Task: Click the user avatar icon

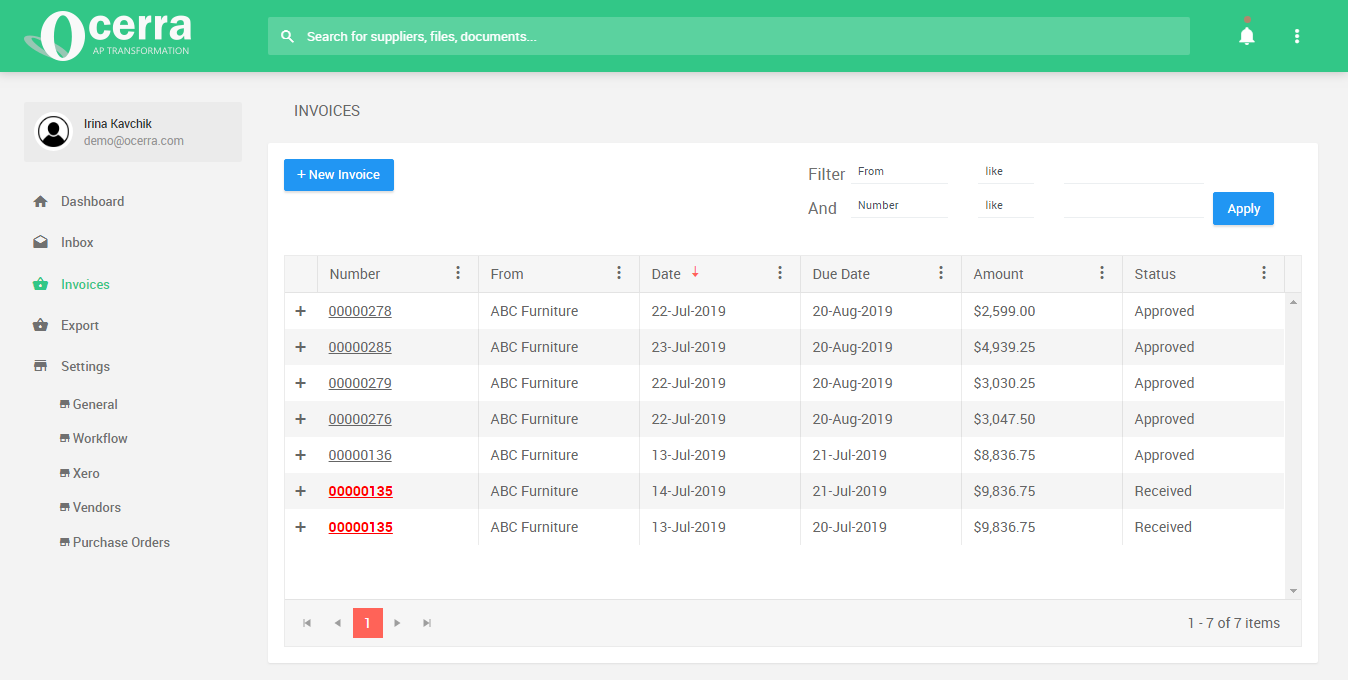Action: (x=53, y=132)
